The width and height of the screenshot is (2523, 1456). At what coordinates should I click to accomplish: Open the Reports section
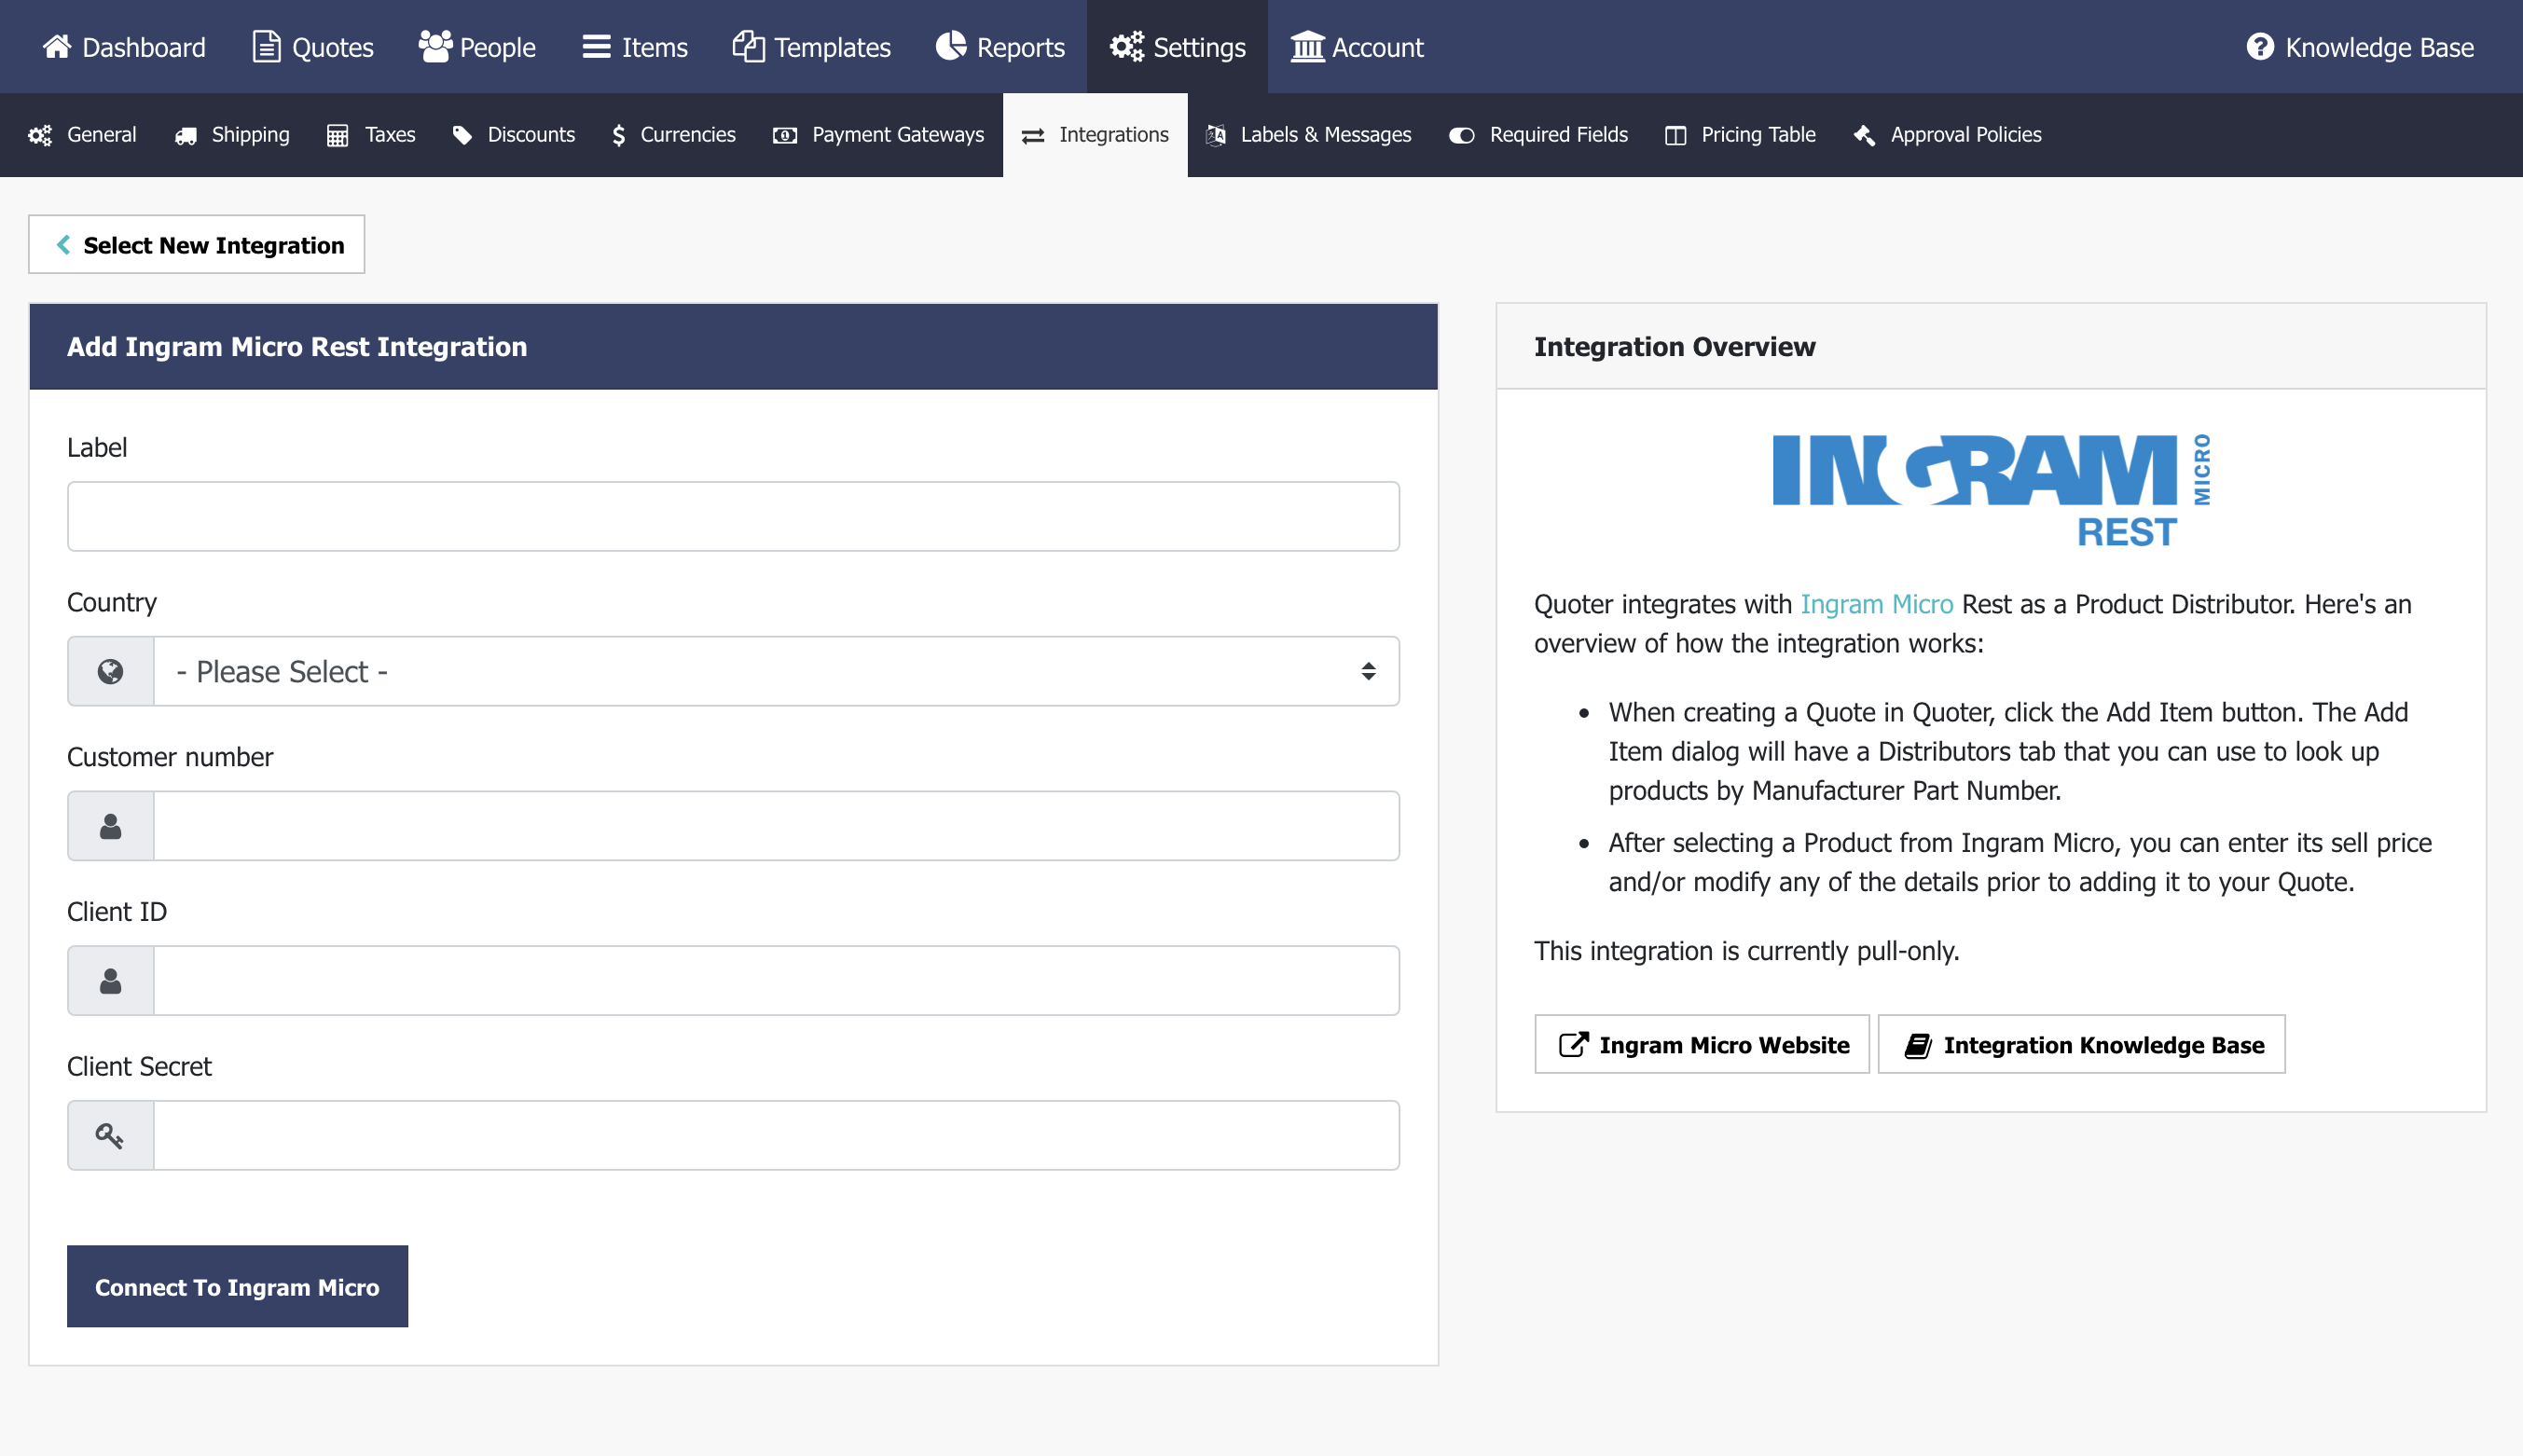1000,46
